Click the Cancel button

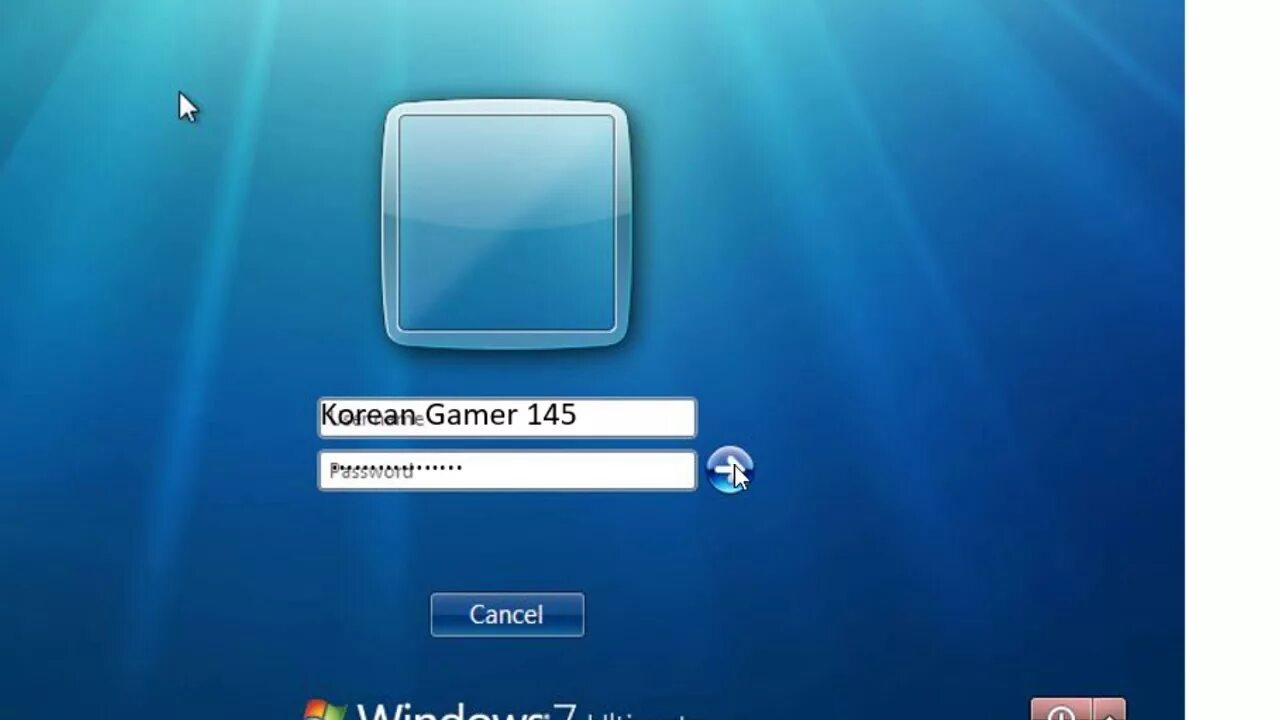click(x=507, y=614)
